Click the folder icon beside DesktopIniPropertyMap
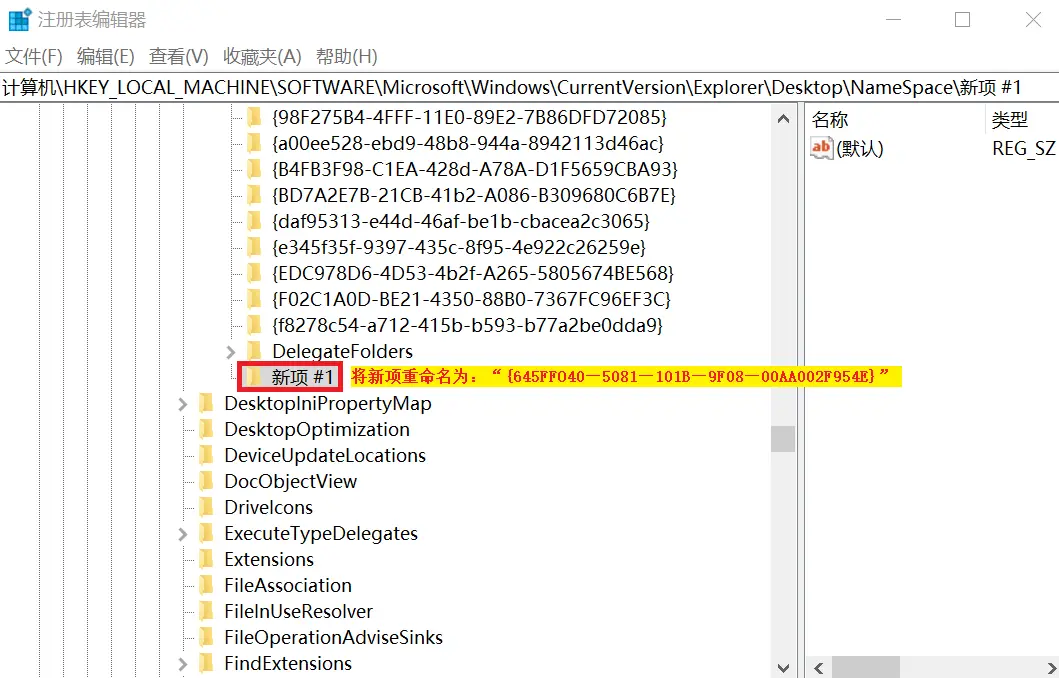Viewport: 1059px width, 678px height. tap(207, 403)
